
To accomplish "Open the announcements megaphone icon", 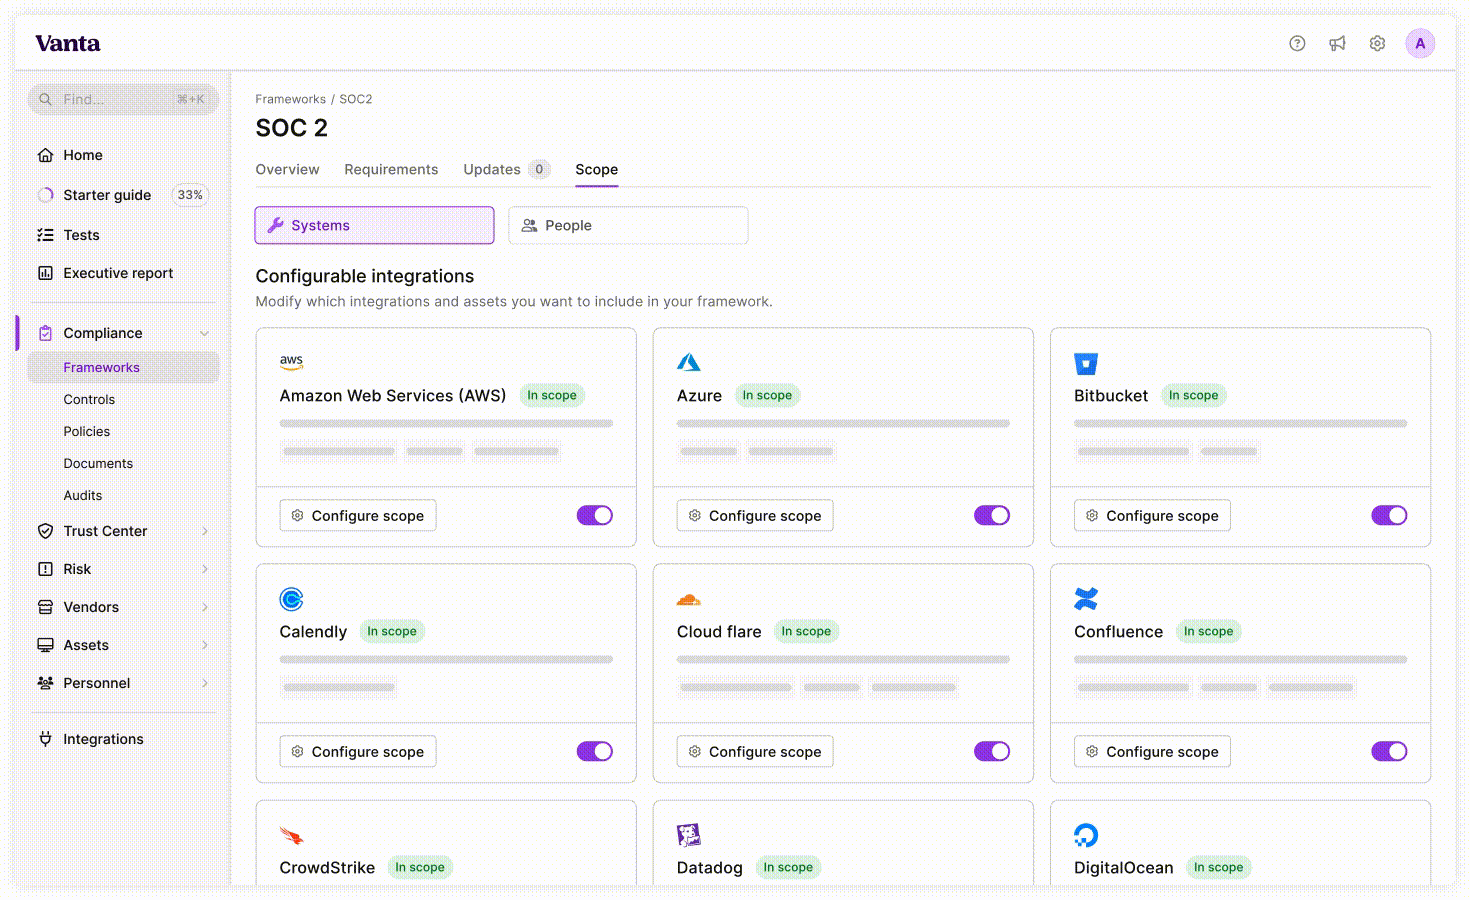I will (x=1337, y=43).
